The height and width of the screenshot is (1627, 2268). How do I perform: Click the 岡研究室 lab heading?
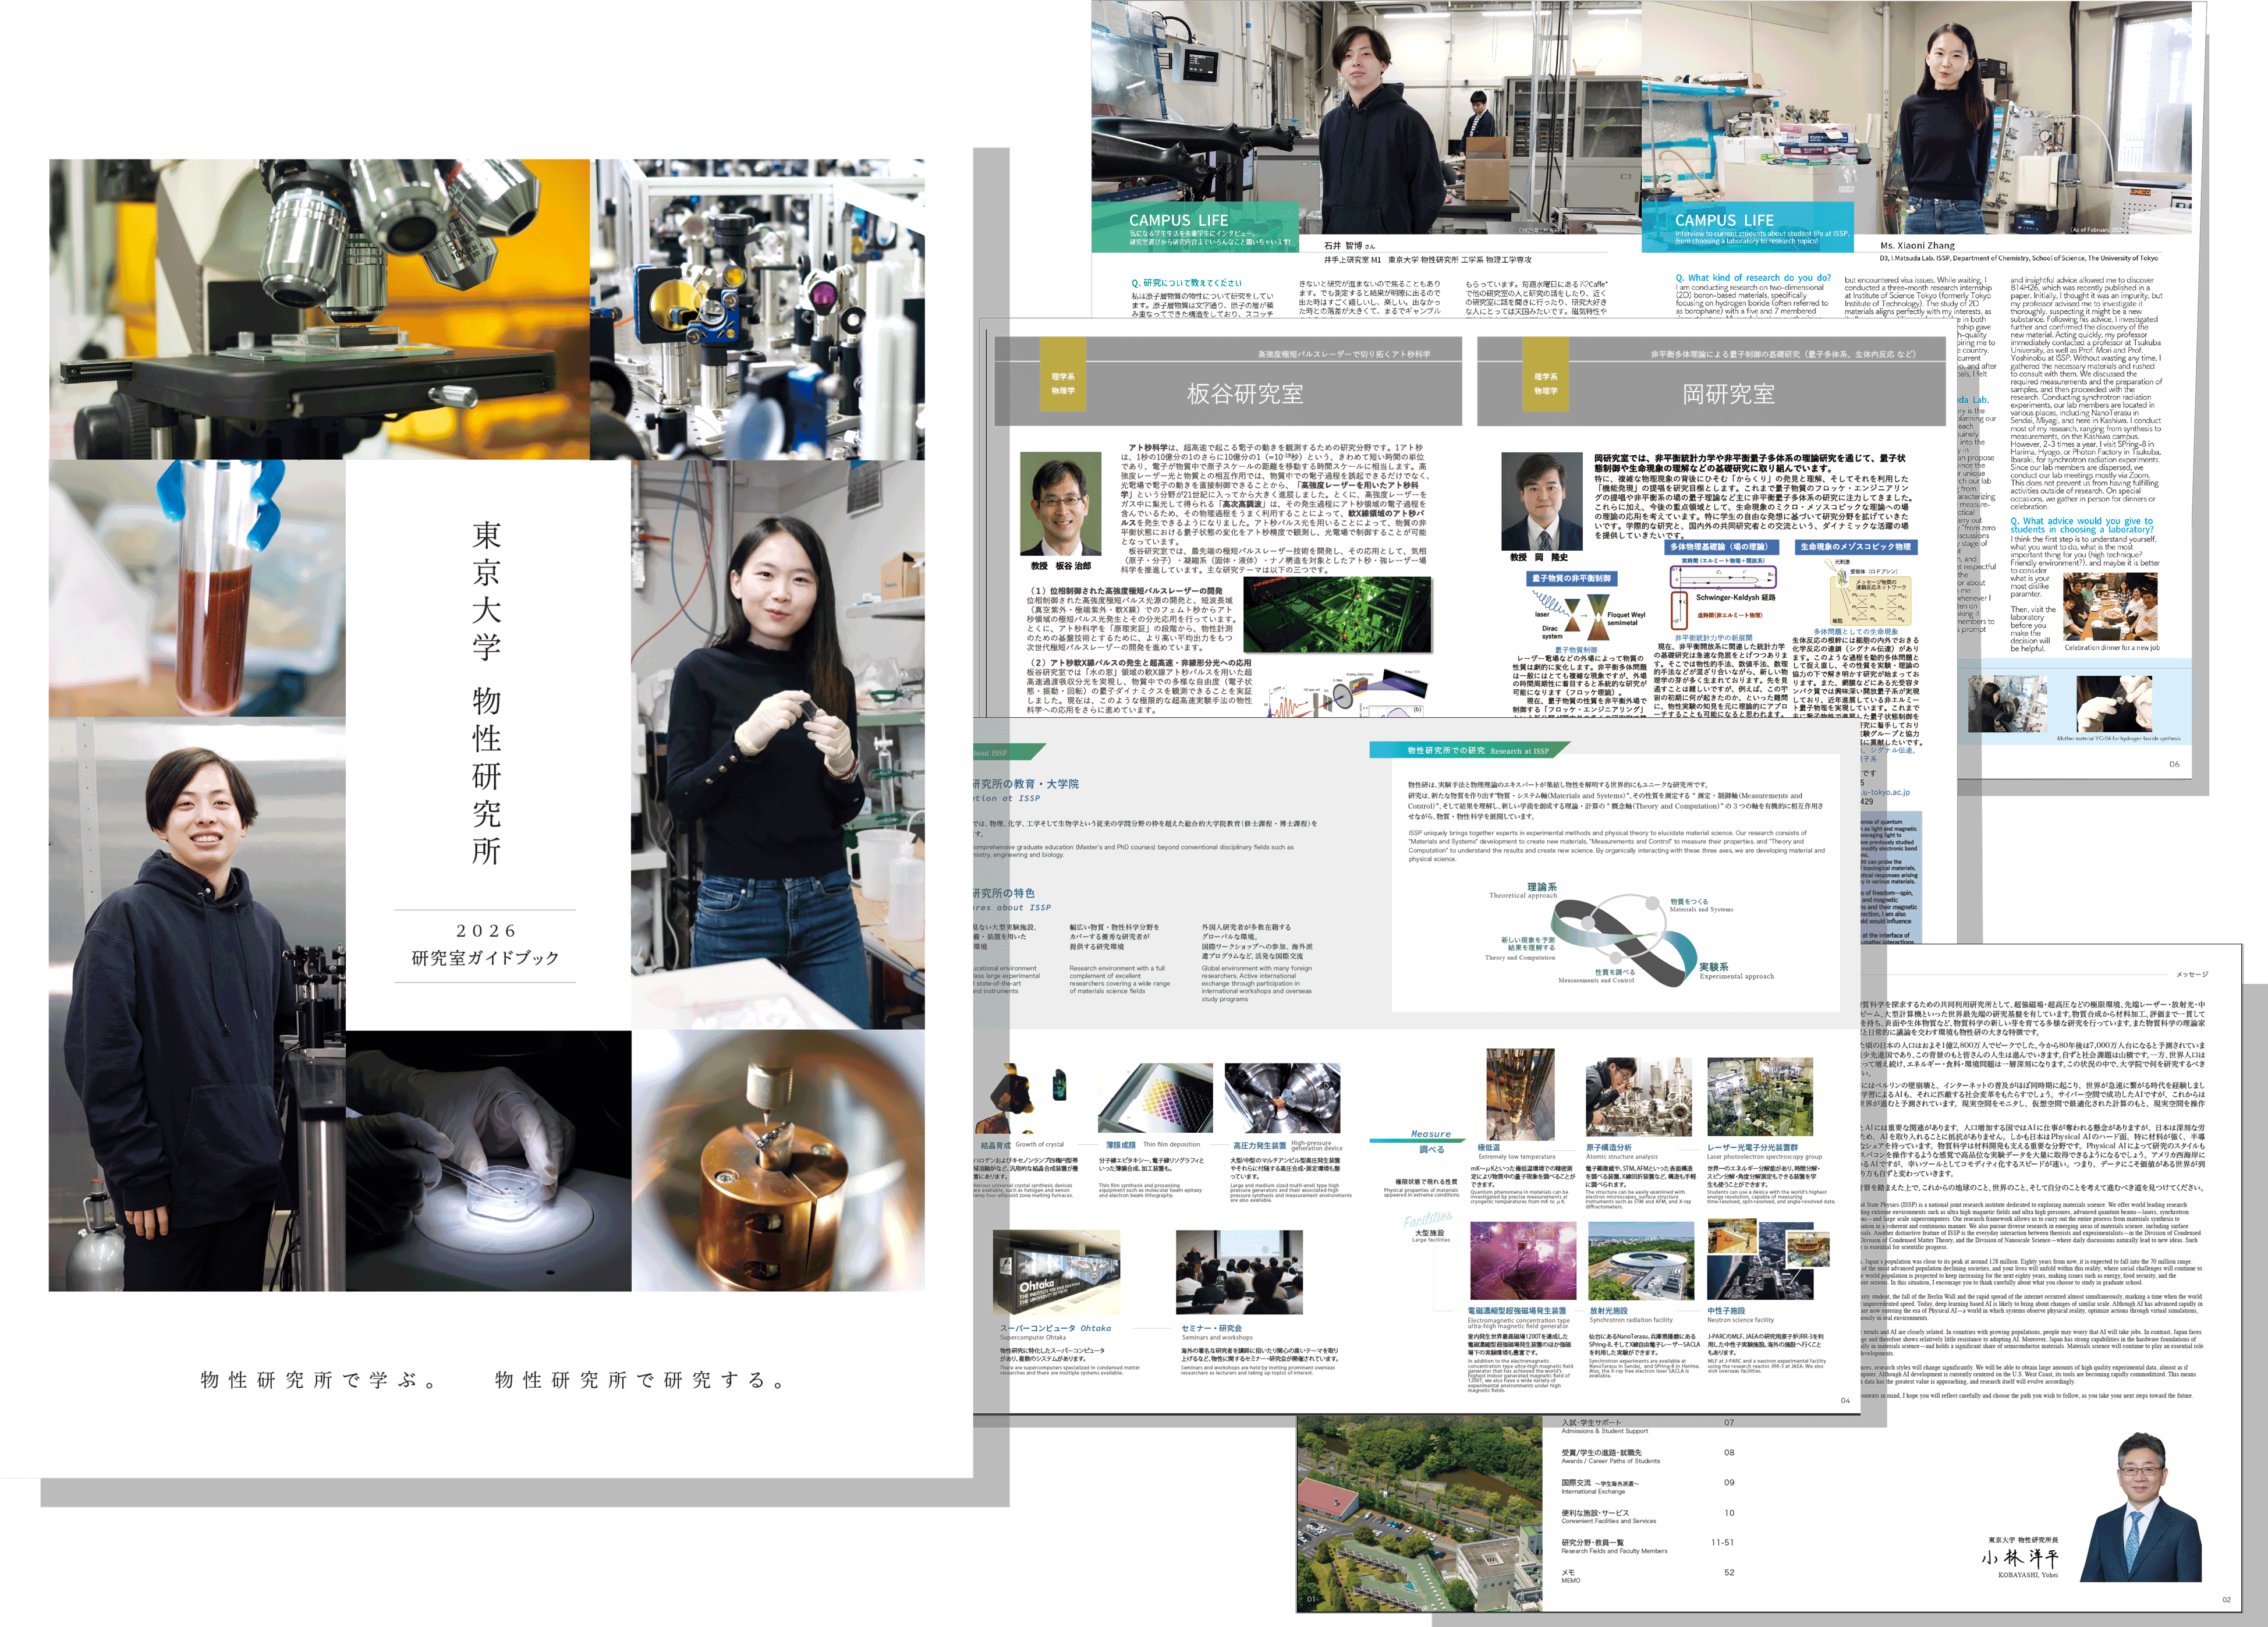pyautogui.click(x=1728, y=394)
